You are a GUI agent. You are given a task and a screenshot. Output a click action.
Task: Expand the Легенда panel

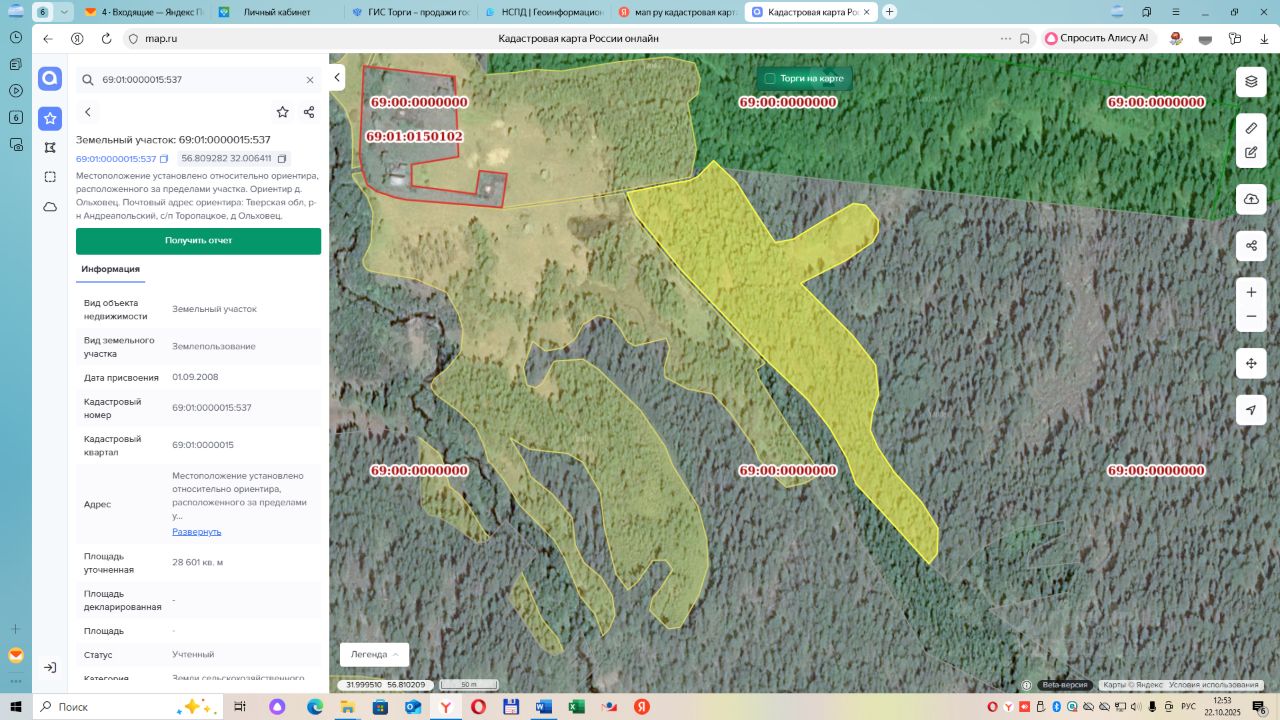374,654
